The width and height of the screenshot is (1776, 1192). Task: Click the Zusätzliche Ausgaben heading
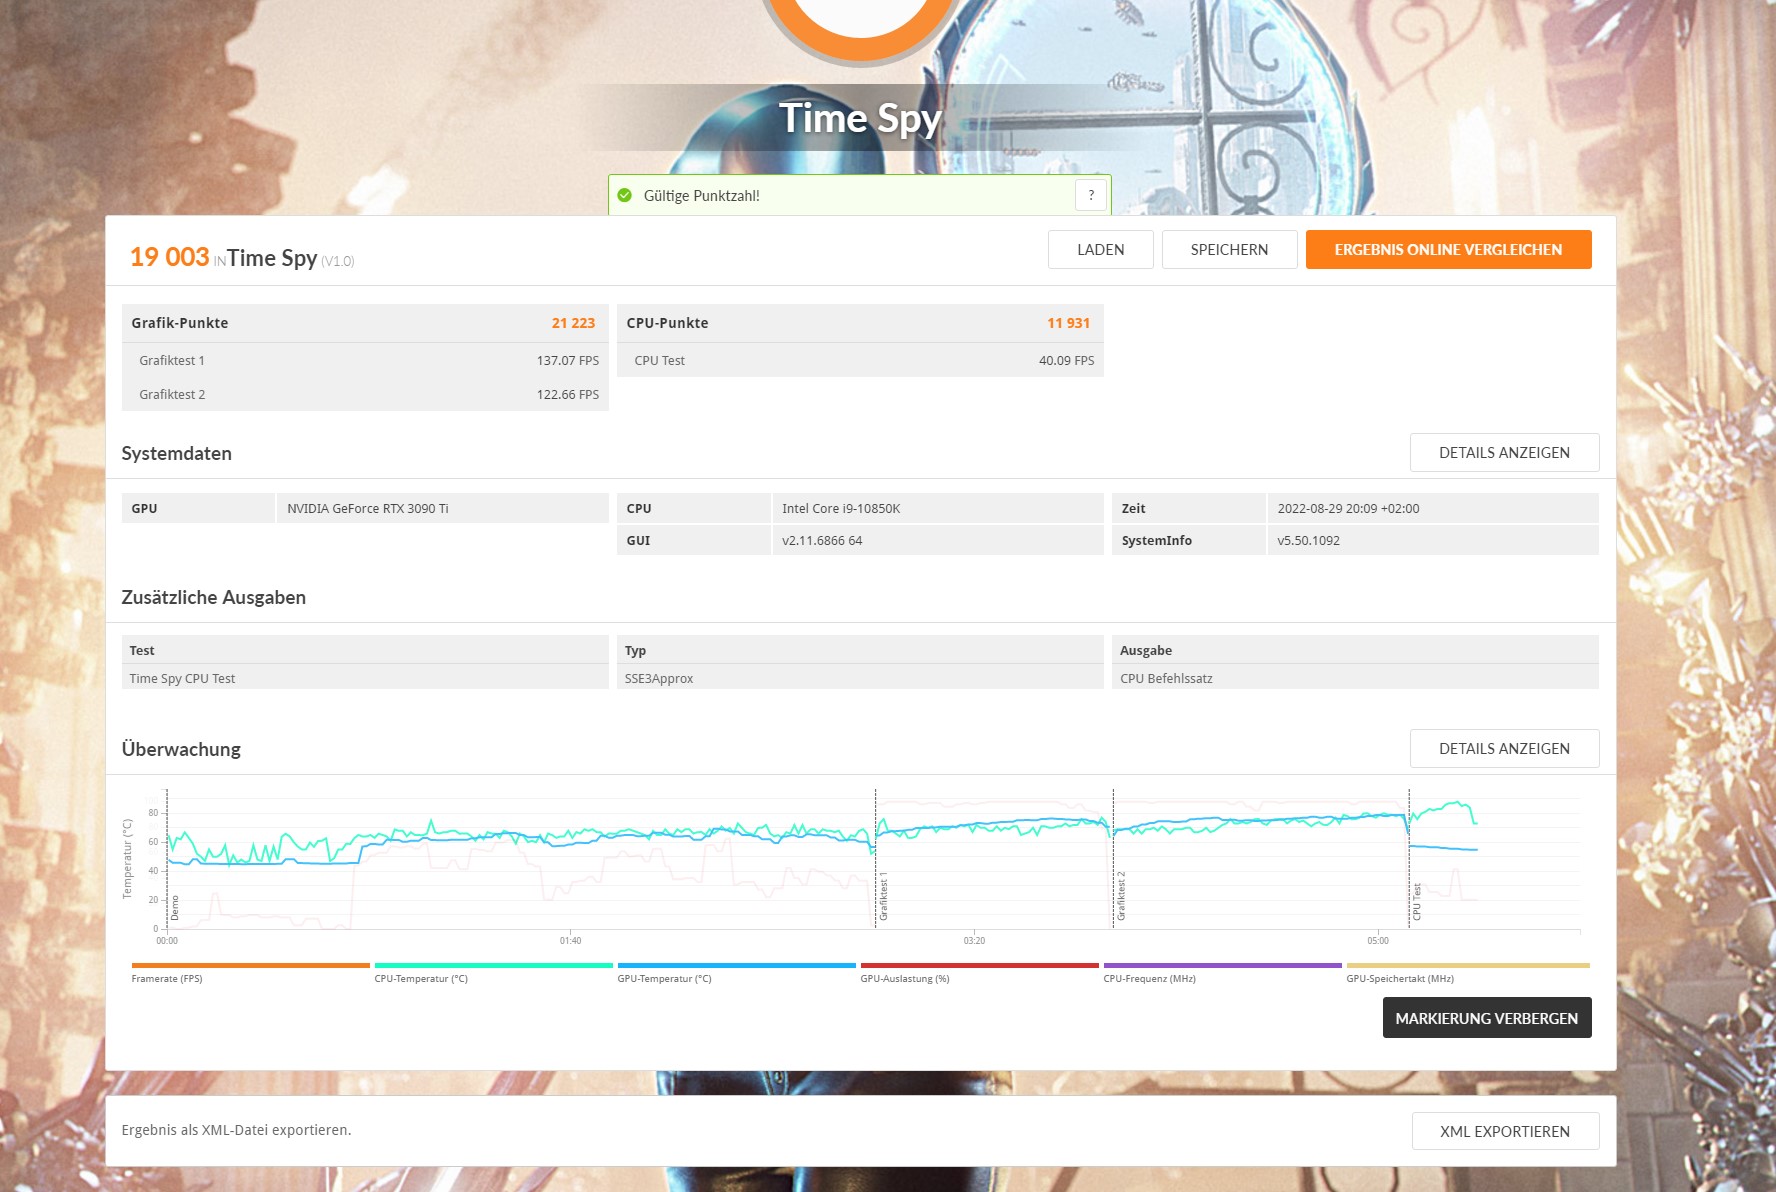214,598
